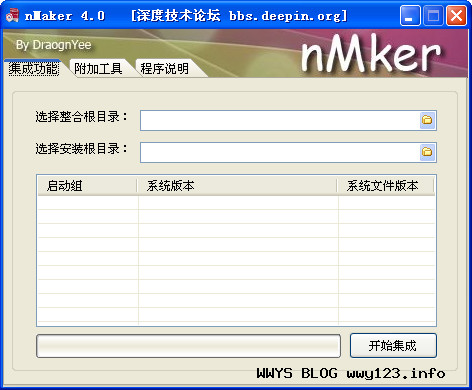Start integration with 开始集成 button
This screenshot has width=472, height=390.
pyautogui.click(x=393, y=346)
